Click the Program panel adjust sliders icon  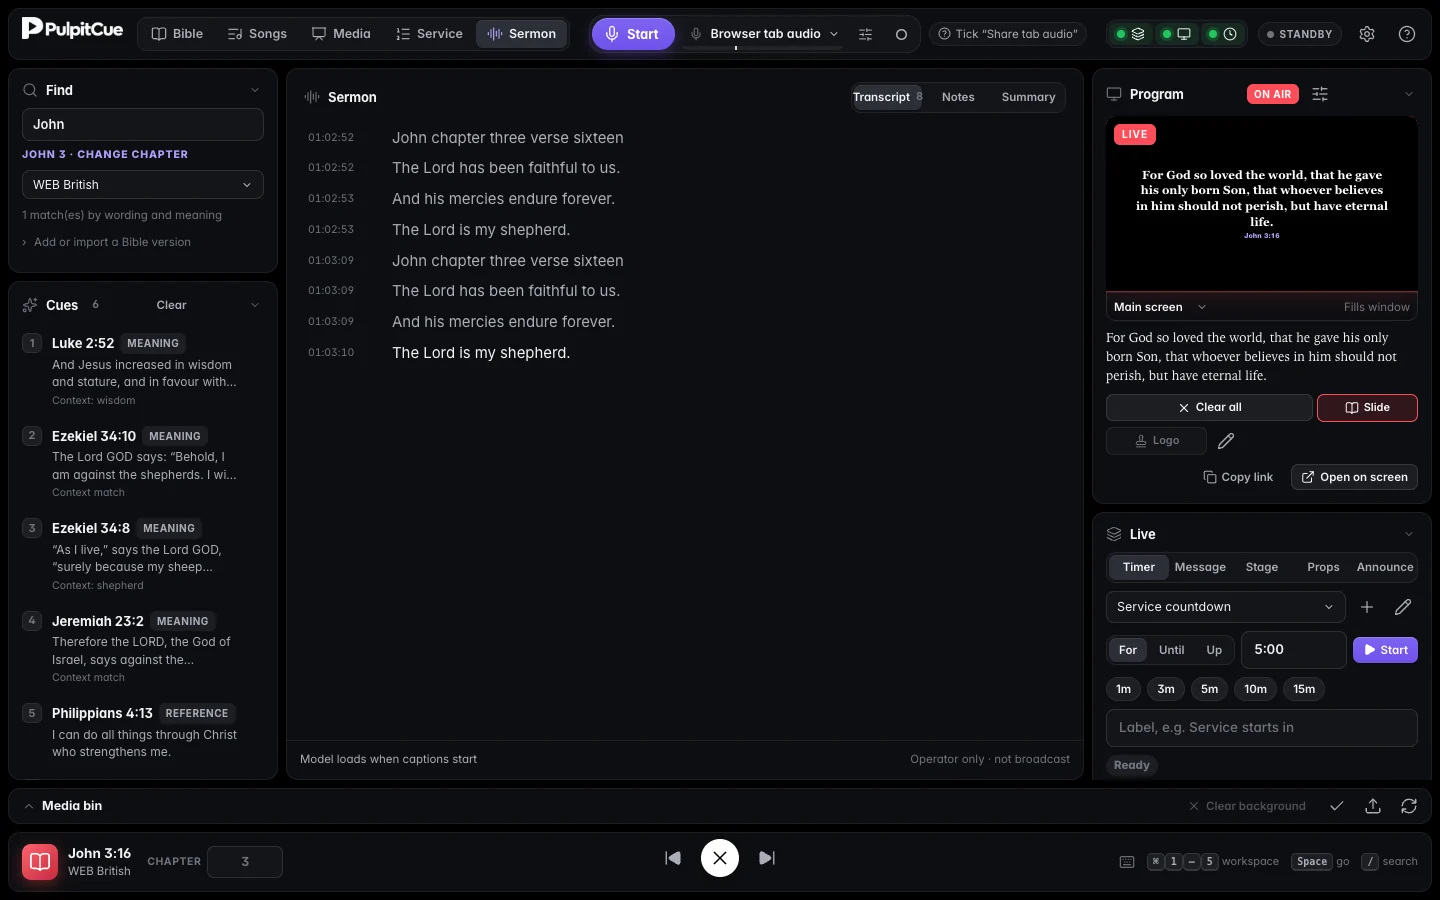click(1320, 94)
